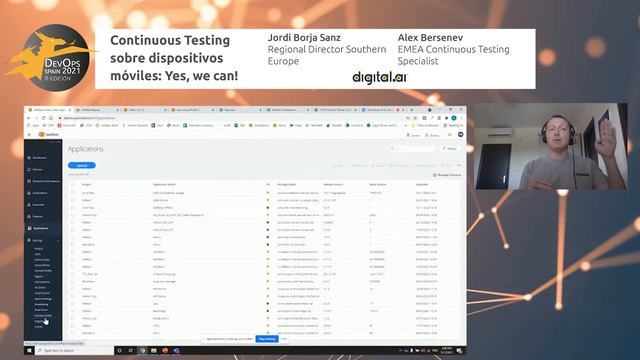Viewport: 640px width, 360px height.
Task: Open the Chrome profile avatar
Action: (x=454, y=118)
